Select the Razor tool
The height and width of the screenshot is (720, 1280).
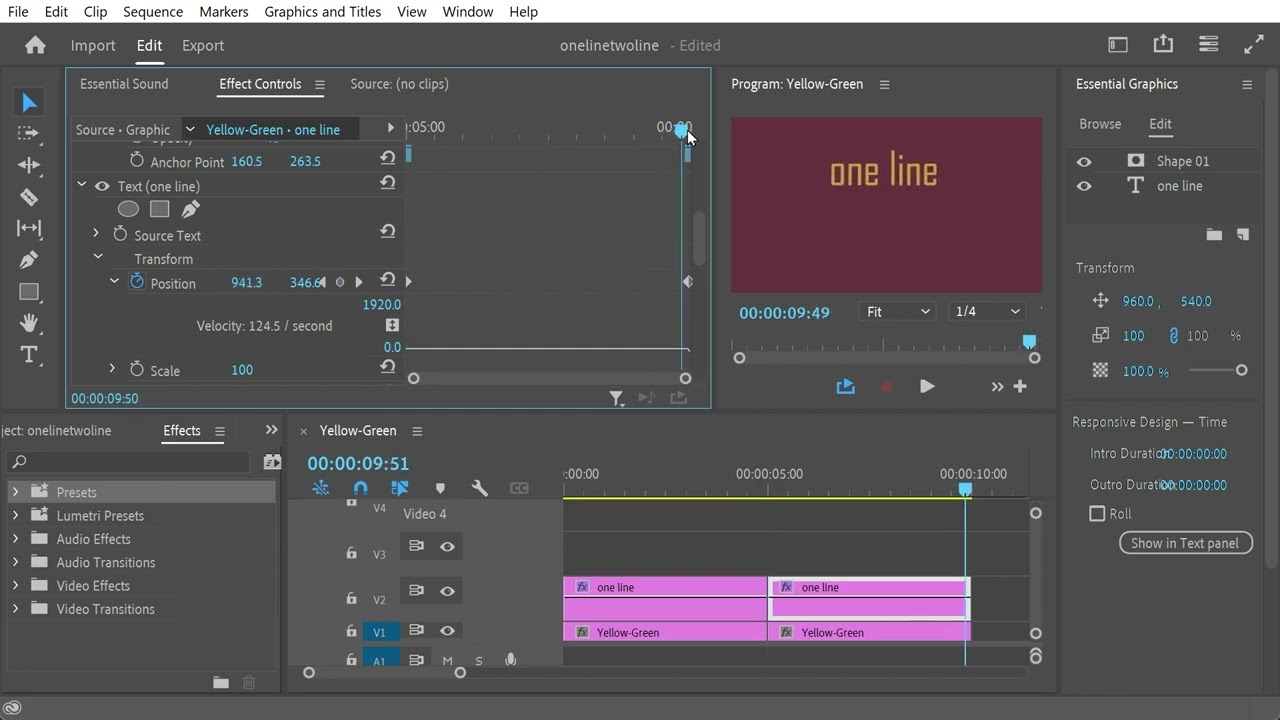pyautogui.click(x=29, y=197)
